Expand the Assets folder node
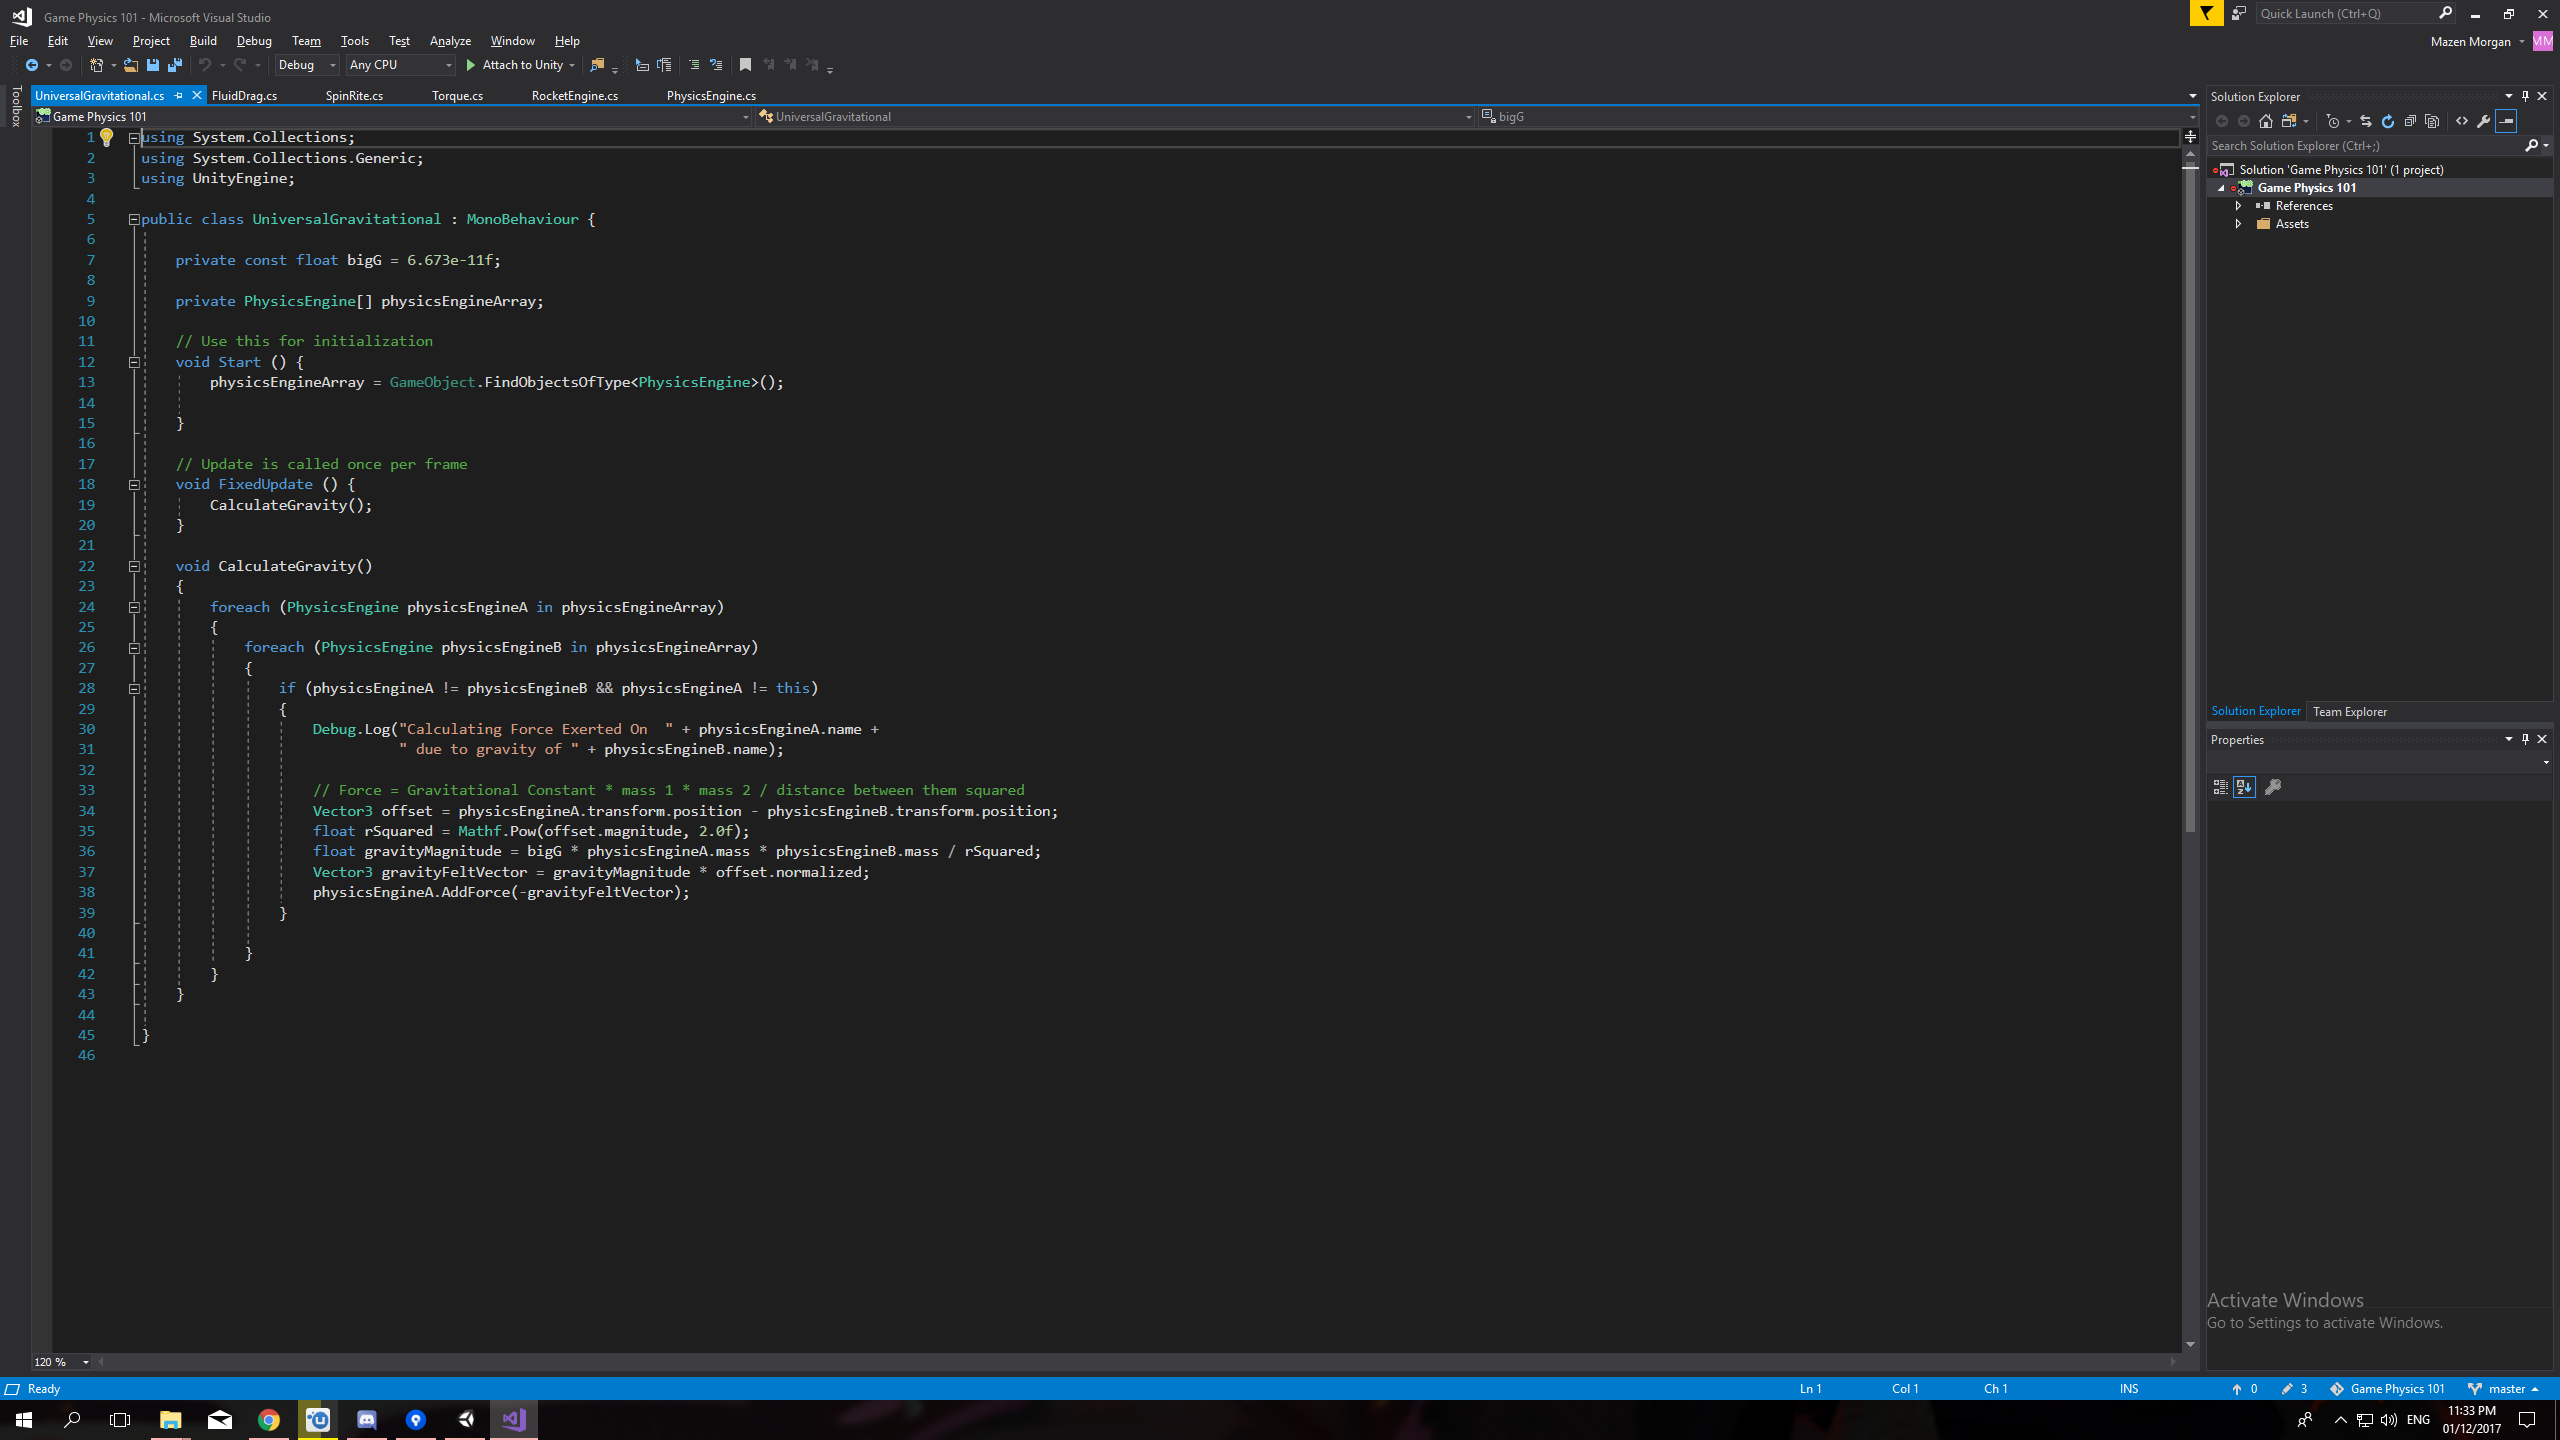The image size is (2560, 1440). click(2239, 224)
